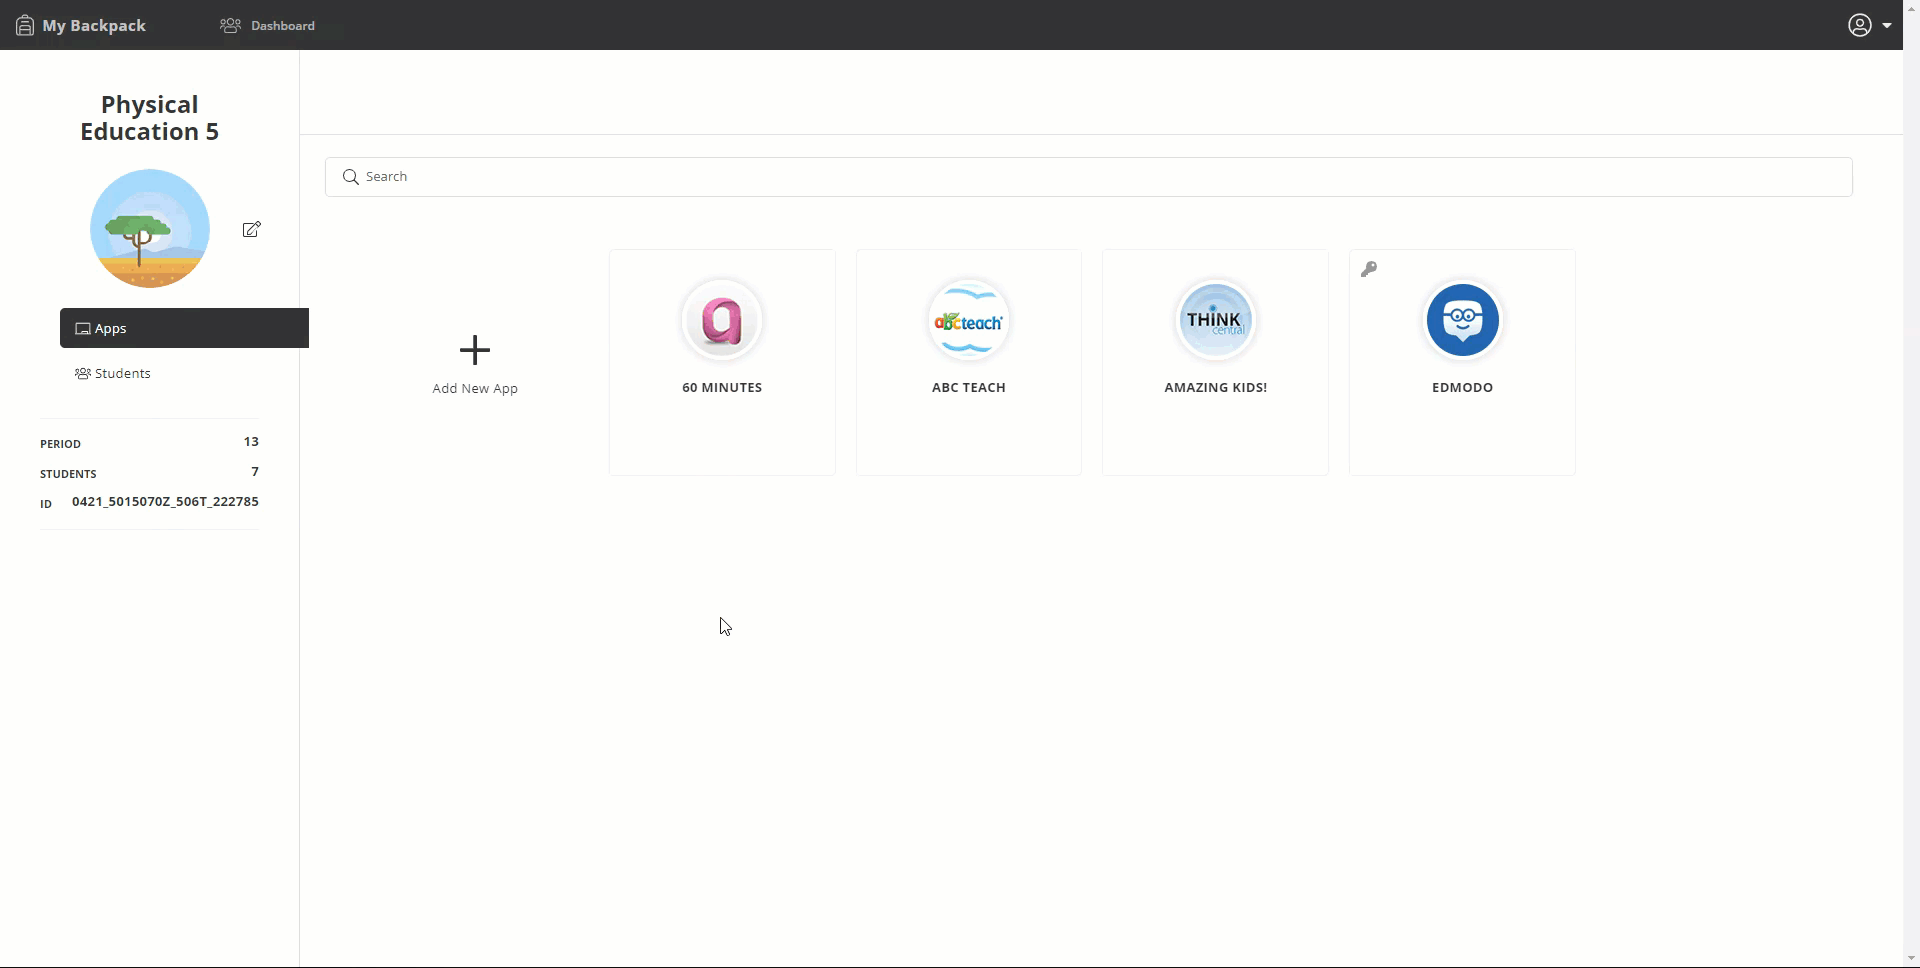This screenshot has height=968, width=1920.
Task: Open the Think Central Amazing Kids icon
Action: pos(1215,320)
